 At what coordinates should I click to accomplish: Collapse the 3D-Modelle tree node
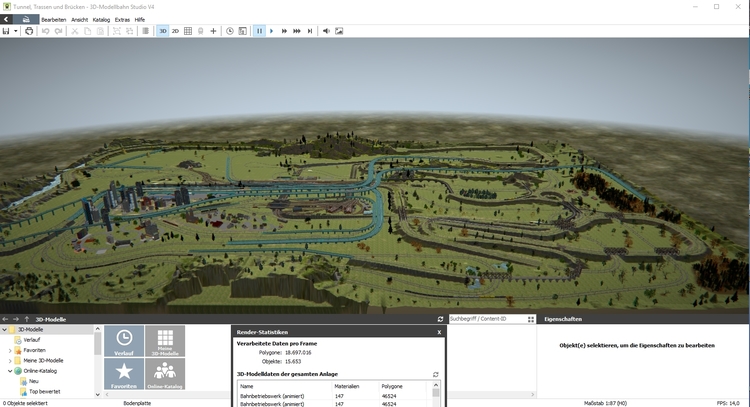4,330
